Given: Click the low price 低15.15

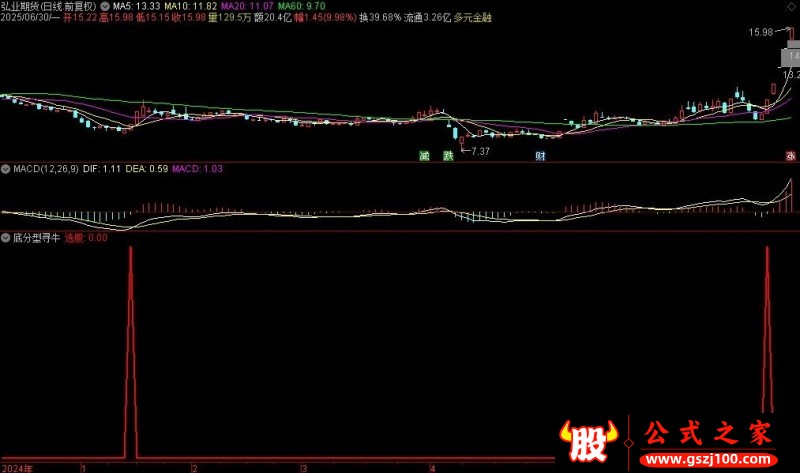Looking at the screenshot, I should click(x=153, y=18).
